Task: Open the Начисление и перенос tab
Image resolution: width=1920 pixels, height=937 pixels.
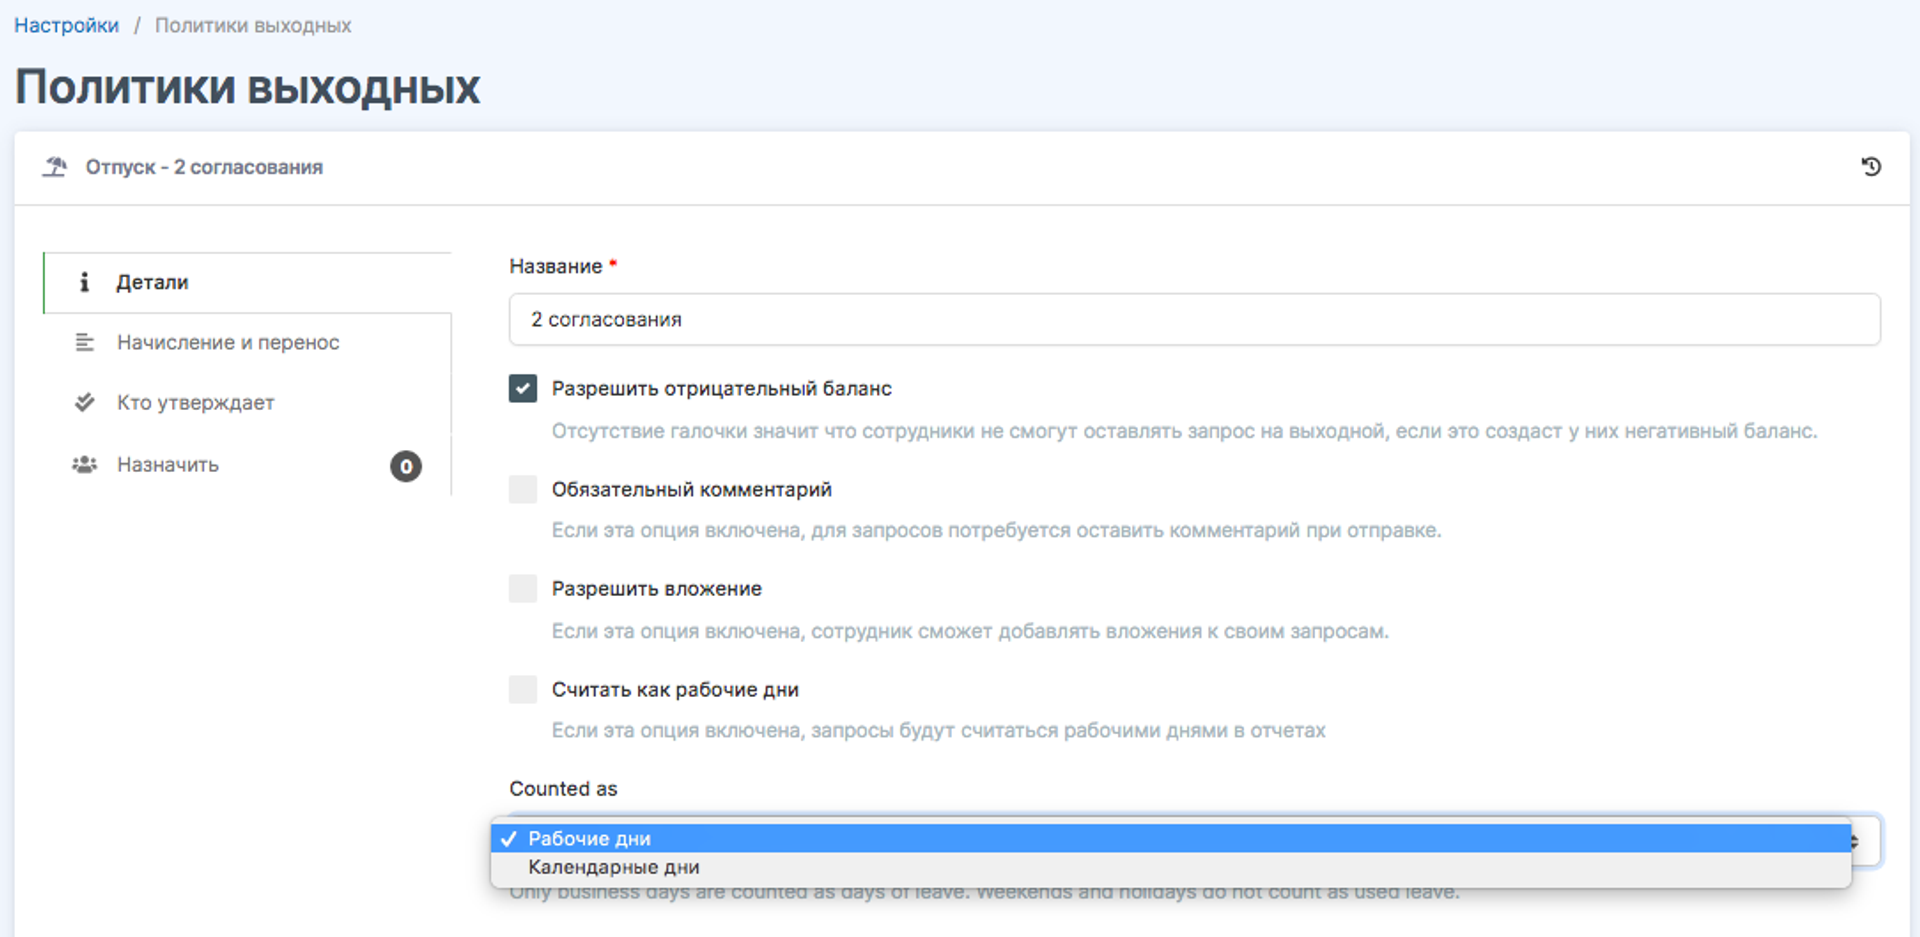Action: click(248, 343)
